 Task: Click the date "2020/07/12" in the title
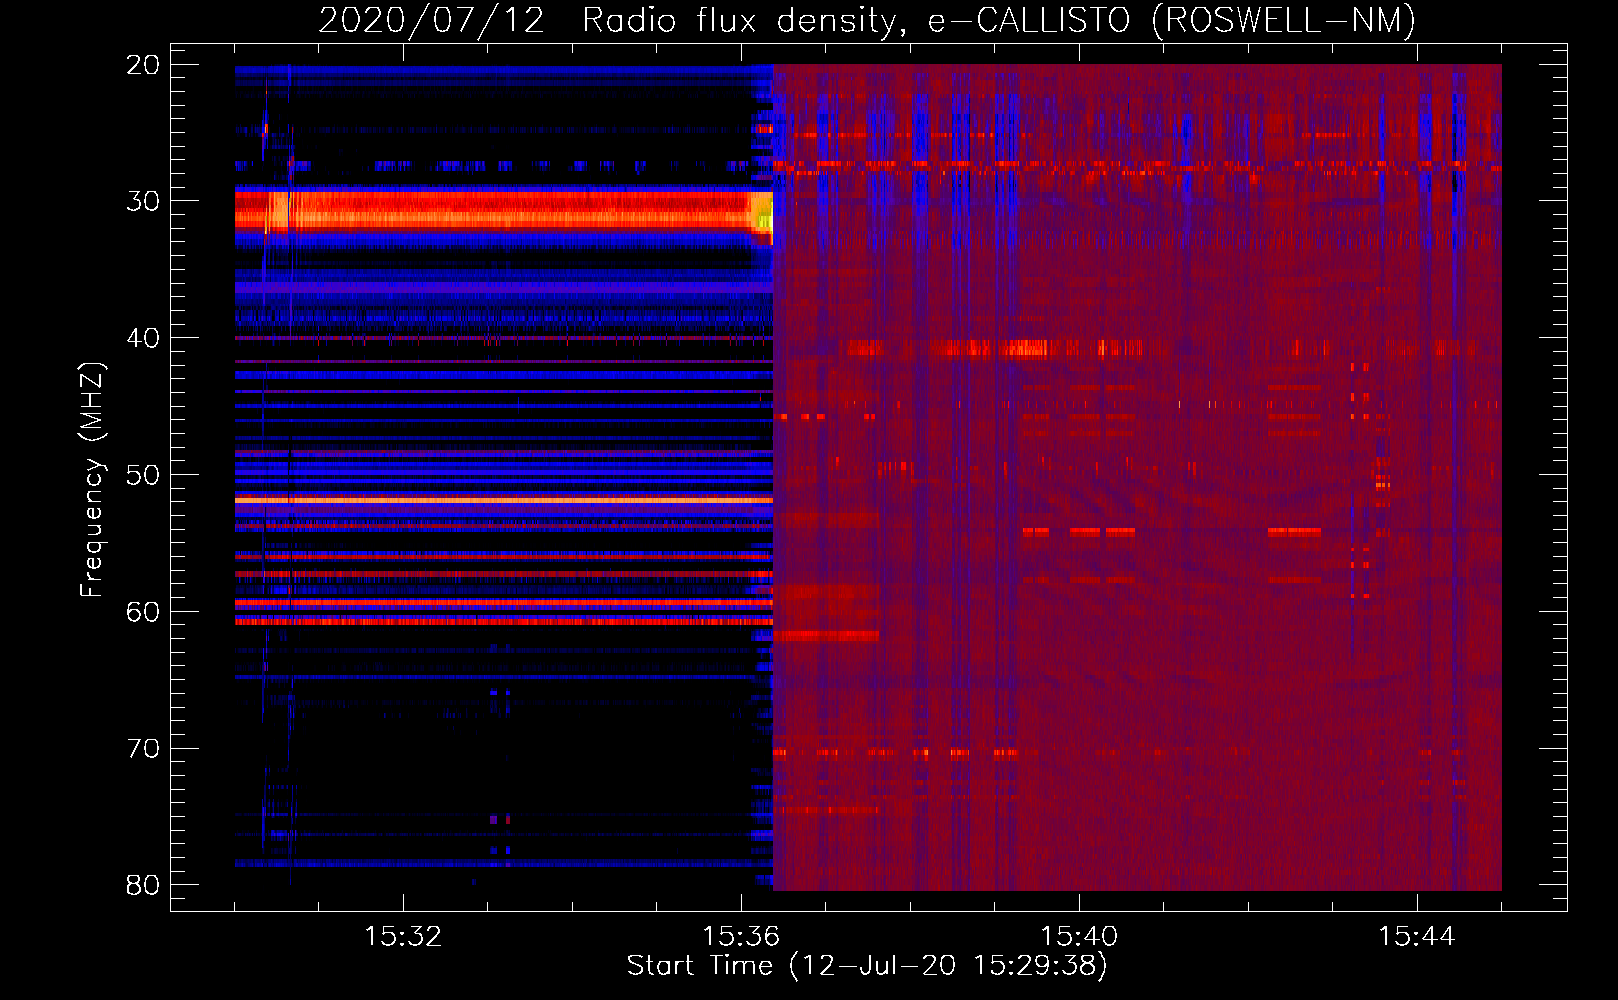[x=432, y=20]
